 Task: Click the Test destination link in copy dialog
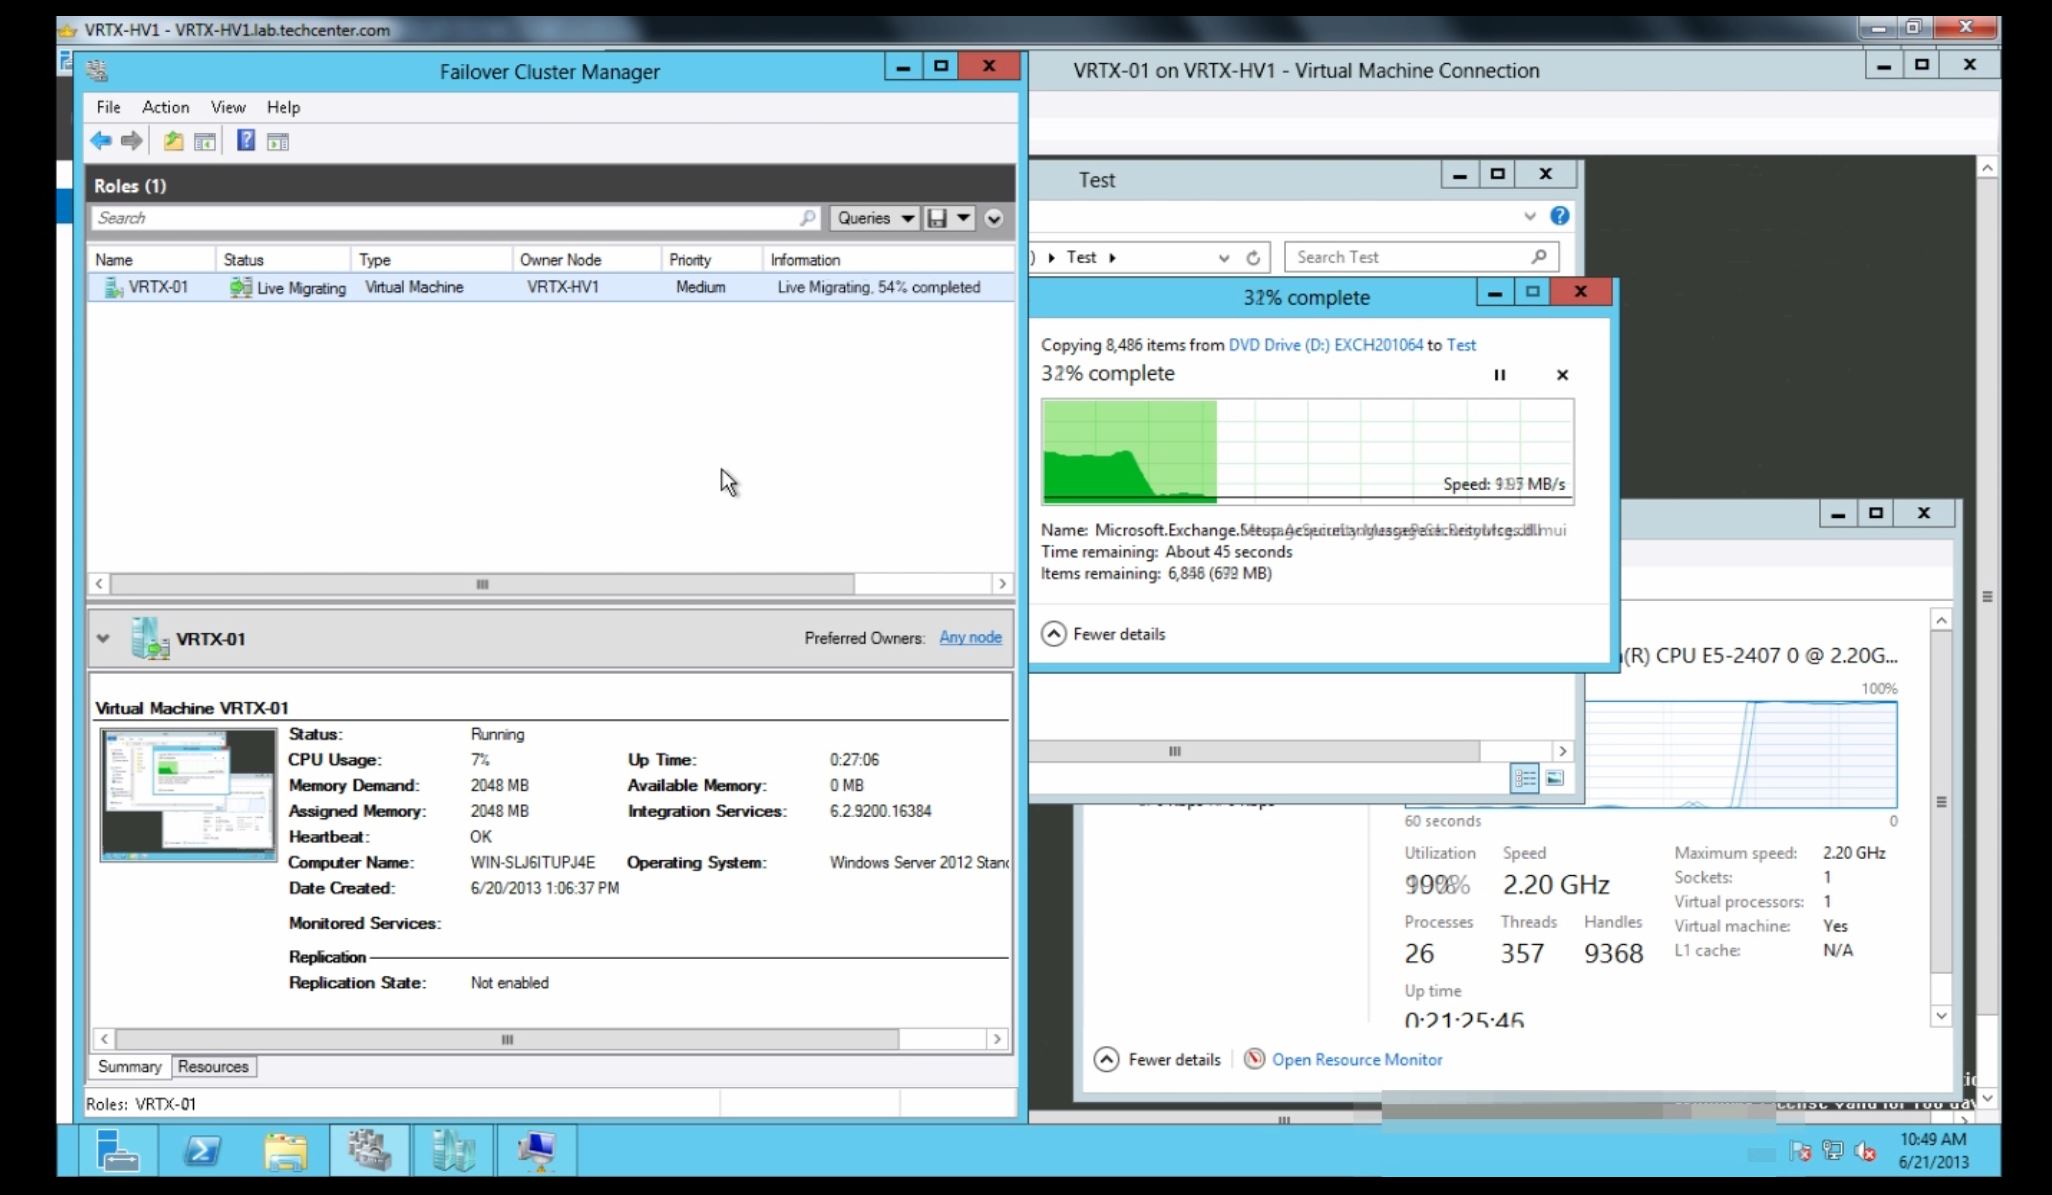1461,345
